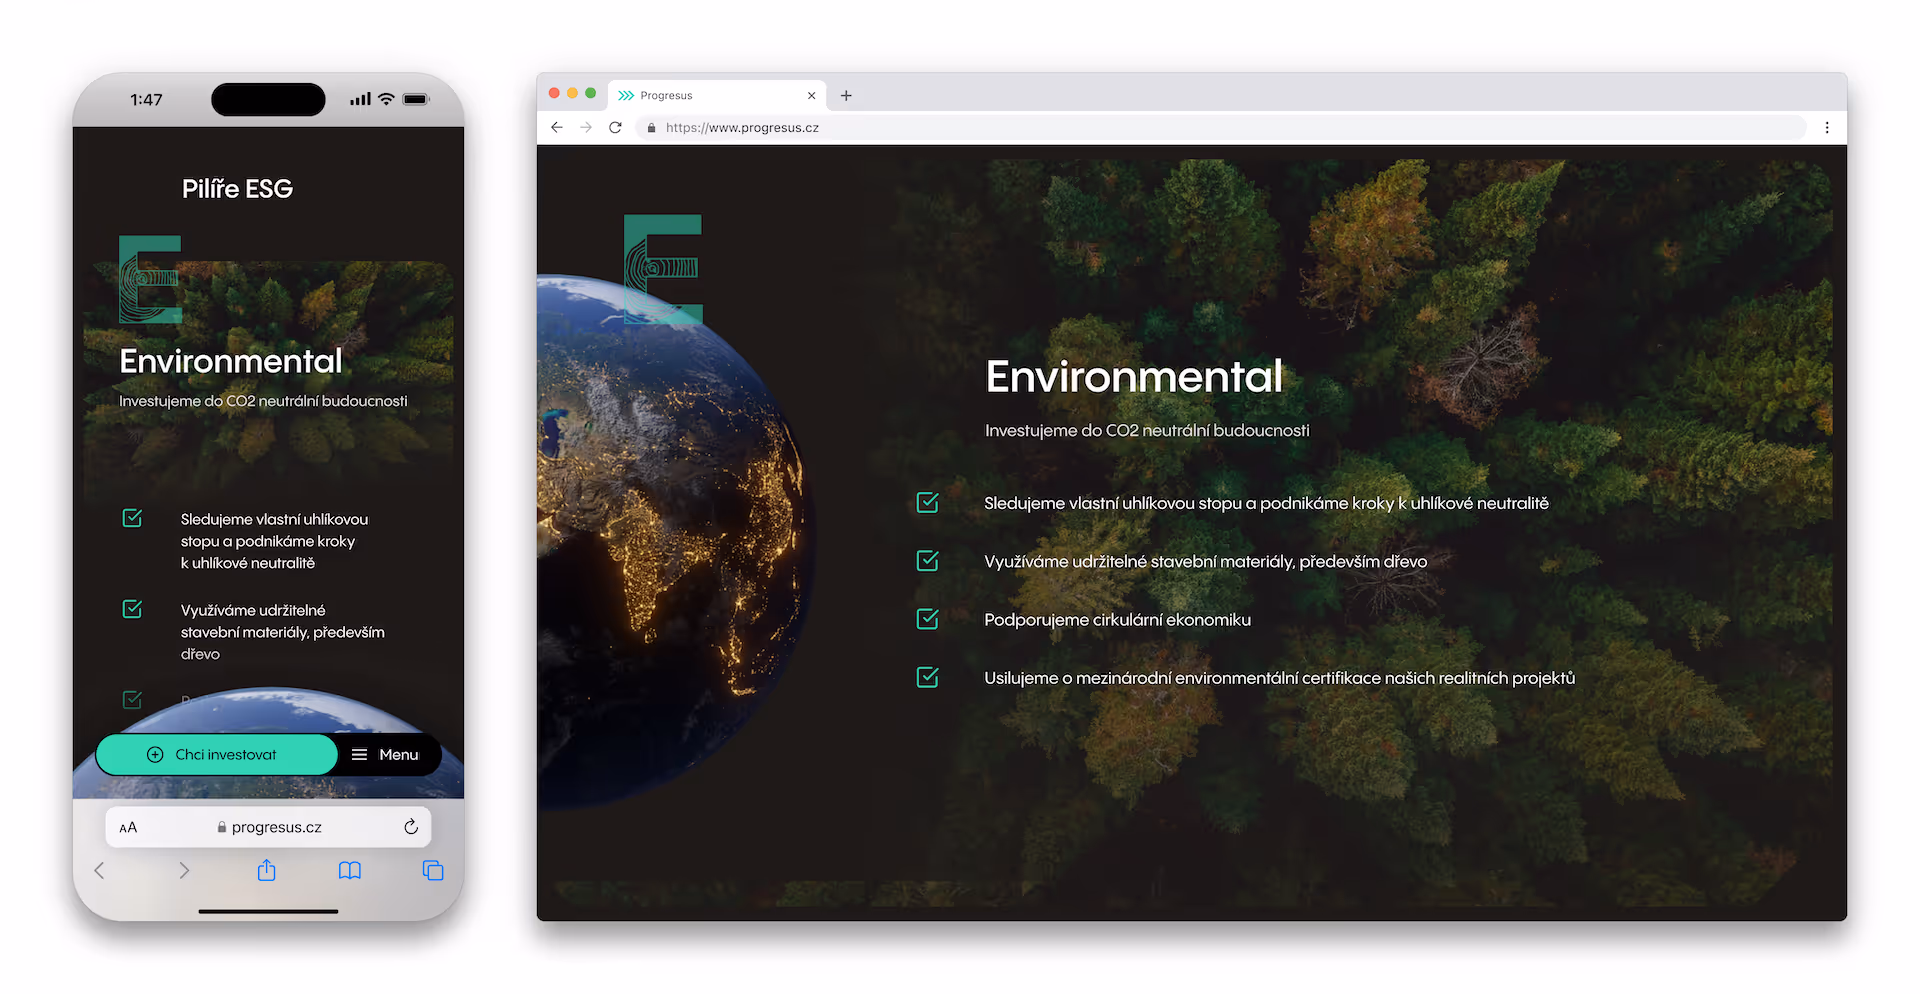Tick the udržitelné stavební materiály checkbox

[x=927, y=560]
